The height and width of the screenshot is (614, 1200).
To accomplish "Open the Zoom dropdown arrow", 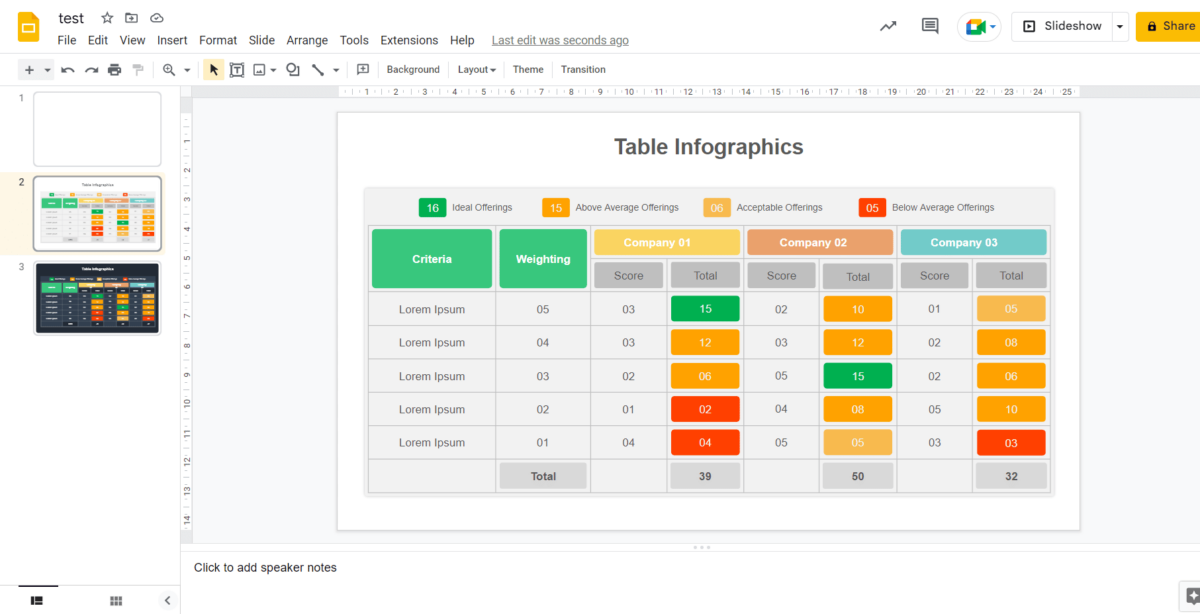I will (185, 69).
